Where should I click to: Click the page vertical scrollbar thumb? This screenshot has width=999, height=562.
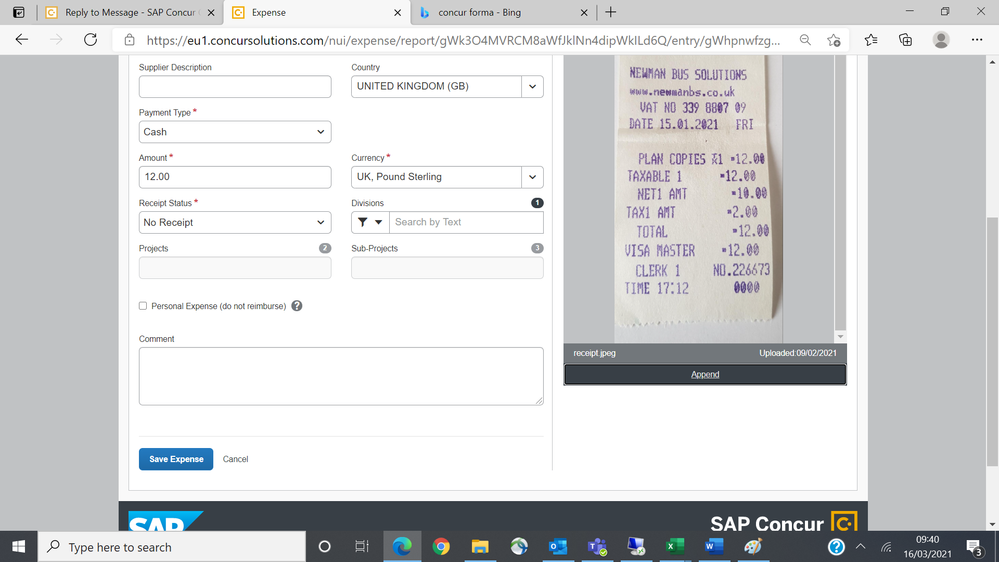(992, 342)
